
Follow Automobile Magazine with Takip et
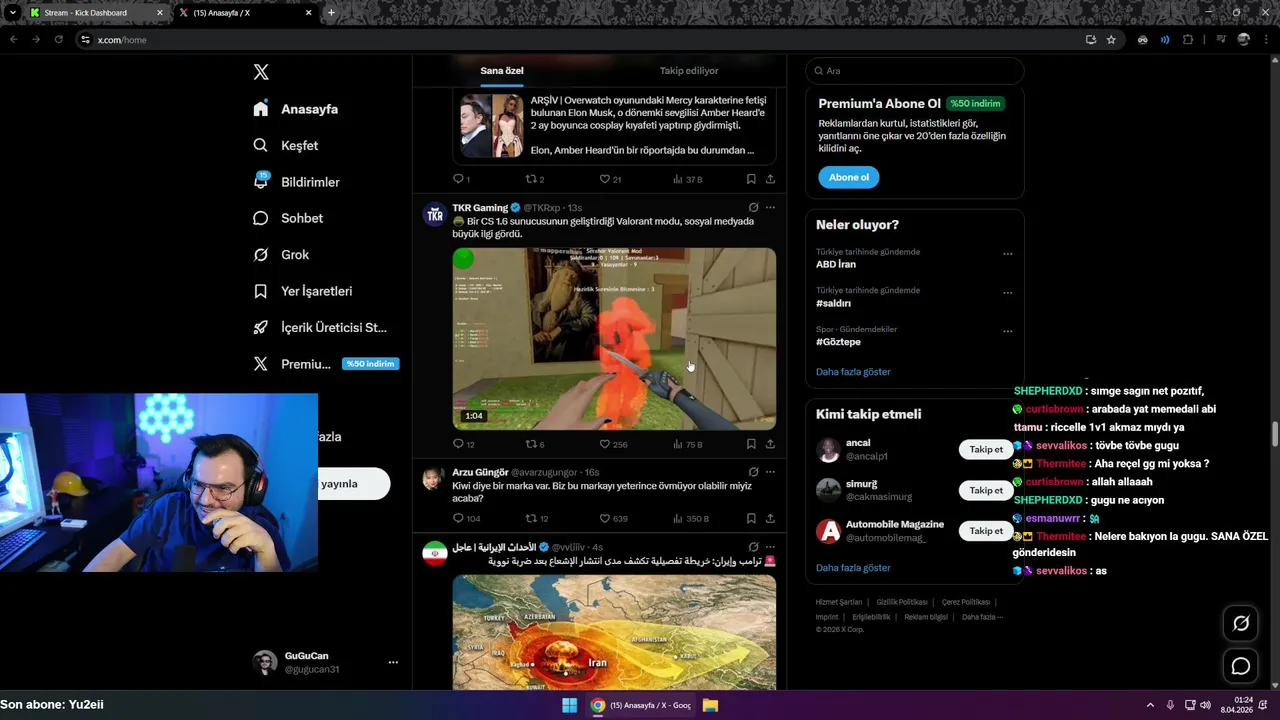(986, 531)
